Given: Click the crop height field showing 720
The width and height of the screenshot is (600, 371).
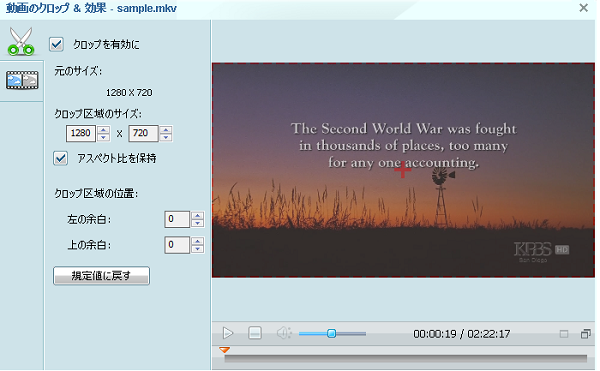Looking at the screenshot, I should point(143,133).
